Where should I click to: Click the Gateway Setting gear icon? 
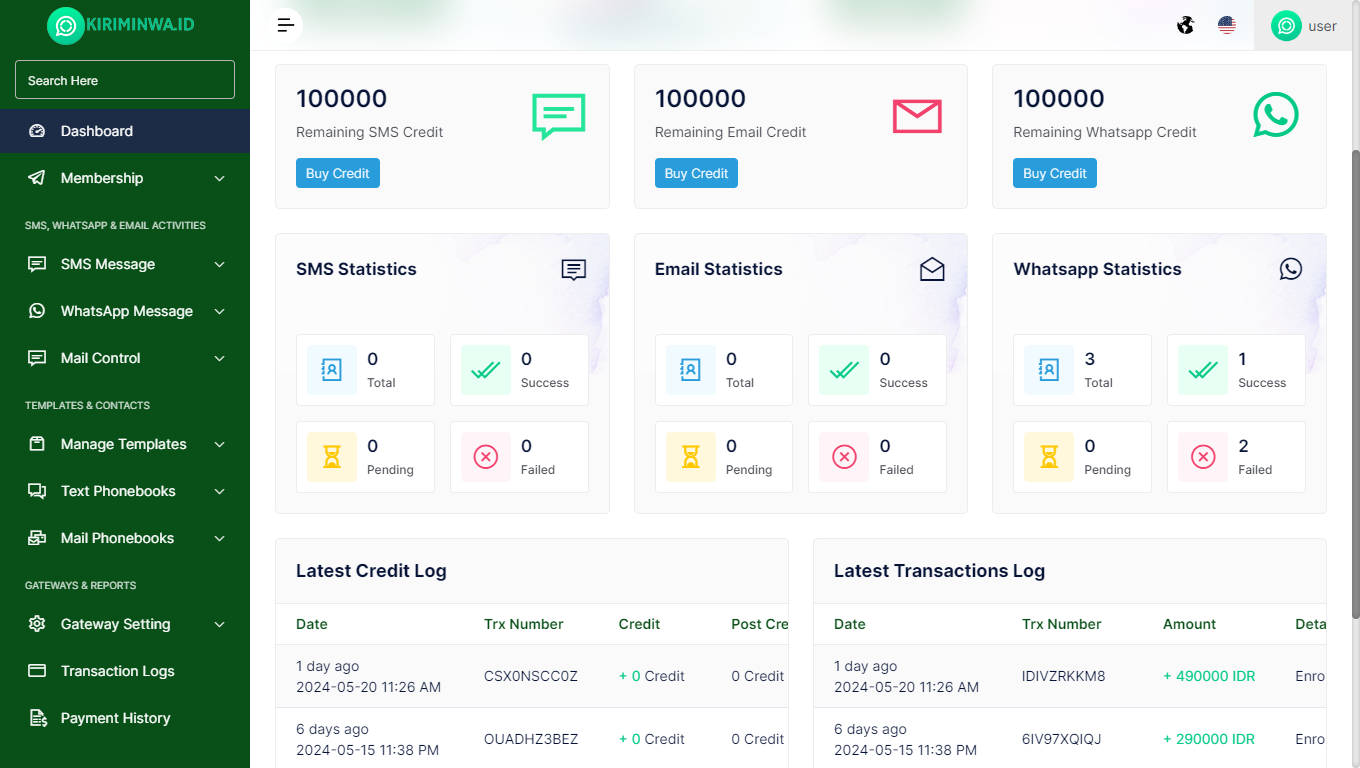click(x=37, y=624)
